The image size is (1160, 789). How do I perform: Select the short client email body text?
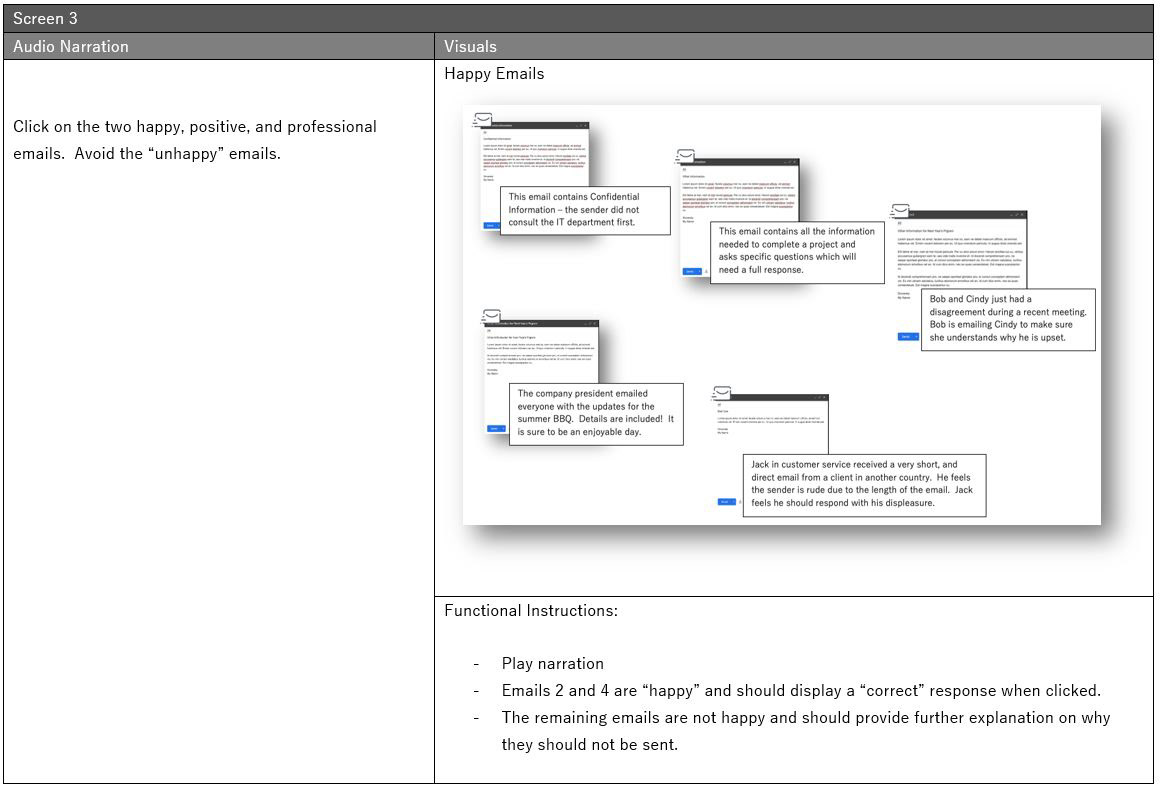point(769,421)
